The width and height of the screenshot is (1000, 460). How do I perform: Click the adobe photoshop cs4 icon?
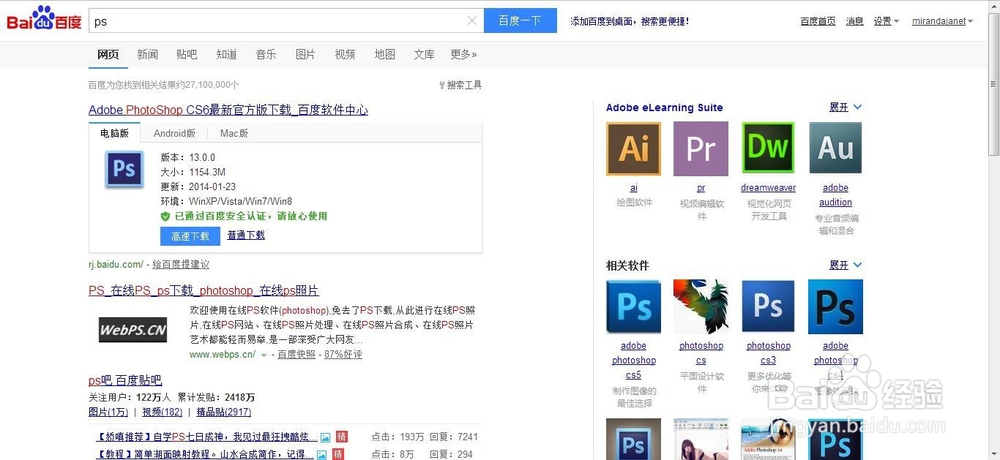(835, 307)
